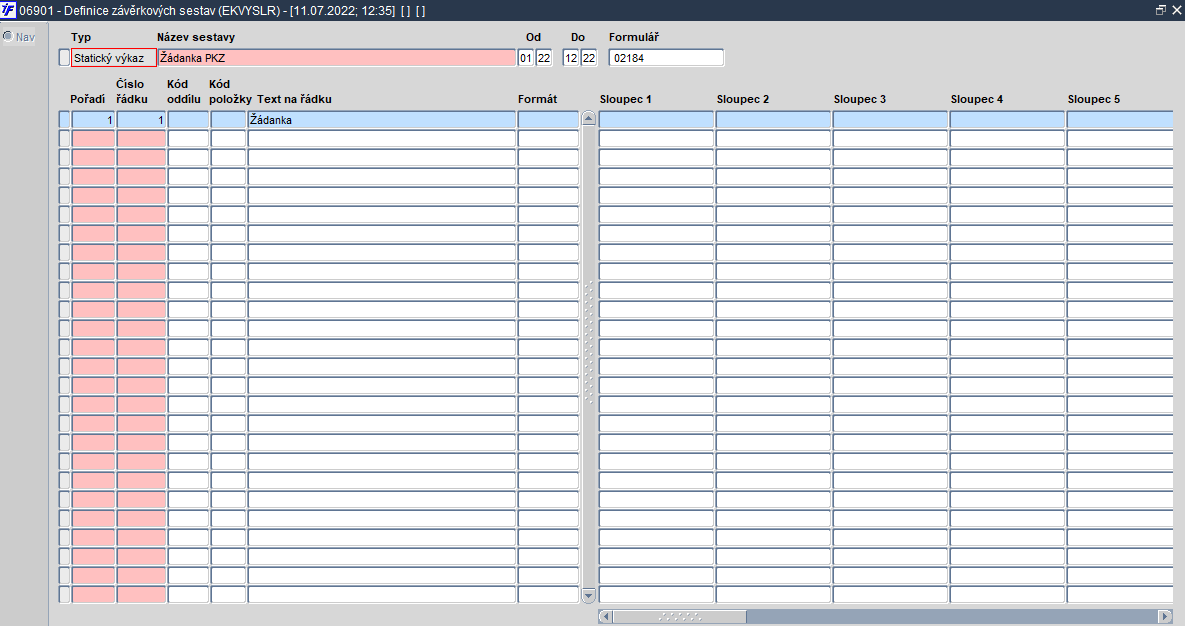
Task: Focus the Typ field showing Statický výkaz
Action: coord(113,57)
